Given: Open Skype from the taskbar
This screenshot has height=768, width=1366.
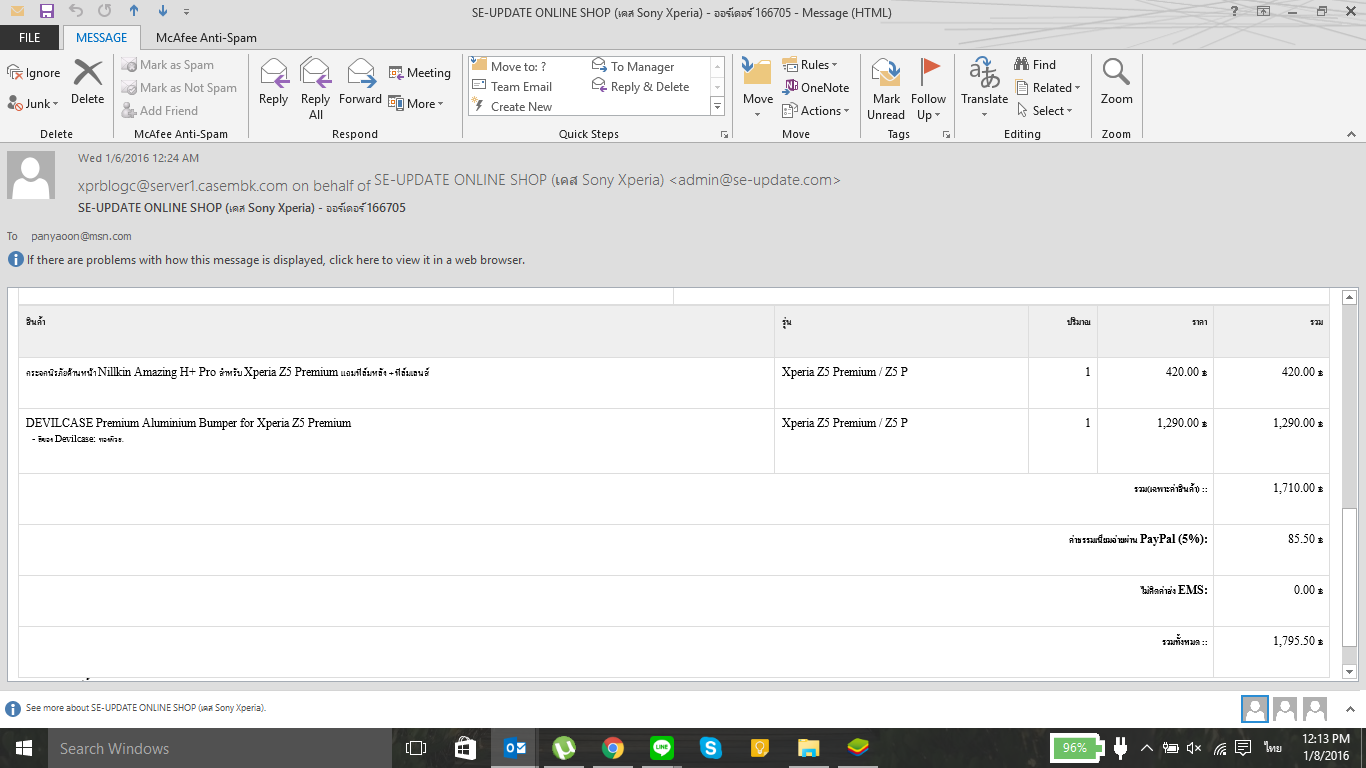Looking at the screenshot, I should tap(711, 748).
